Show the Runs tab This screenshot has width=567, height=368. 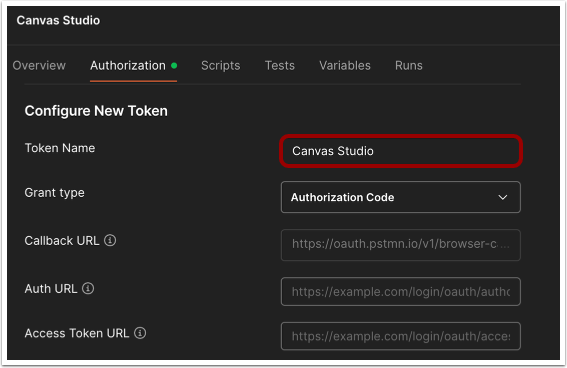[x=409, y=65]
